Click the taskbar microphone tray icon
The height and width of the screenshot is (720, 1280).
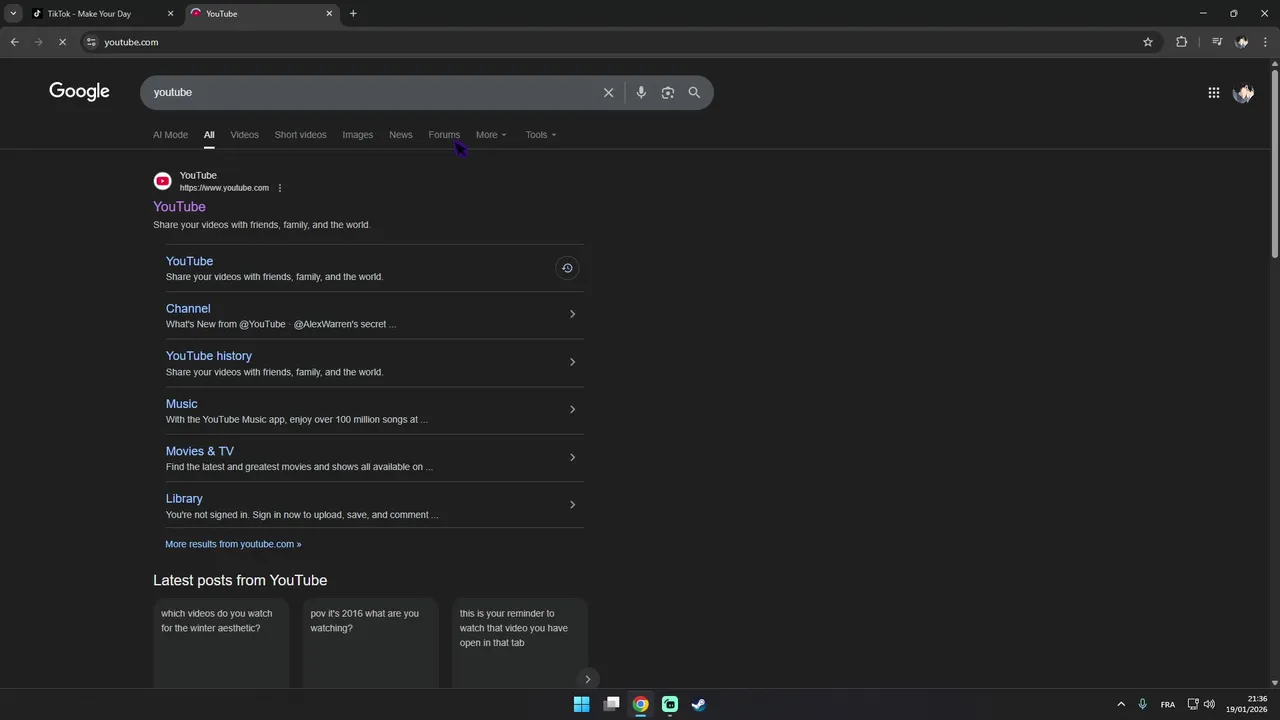click(x=1142, y=704)
